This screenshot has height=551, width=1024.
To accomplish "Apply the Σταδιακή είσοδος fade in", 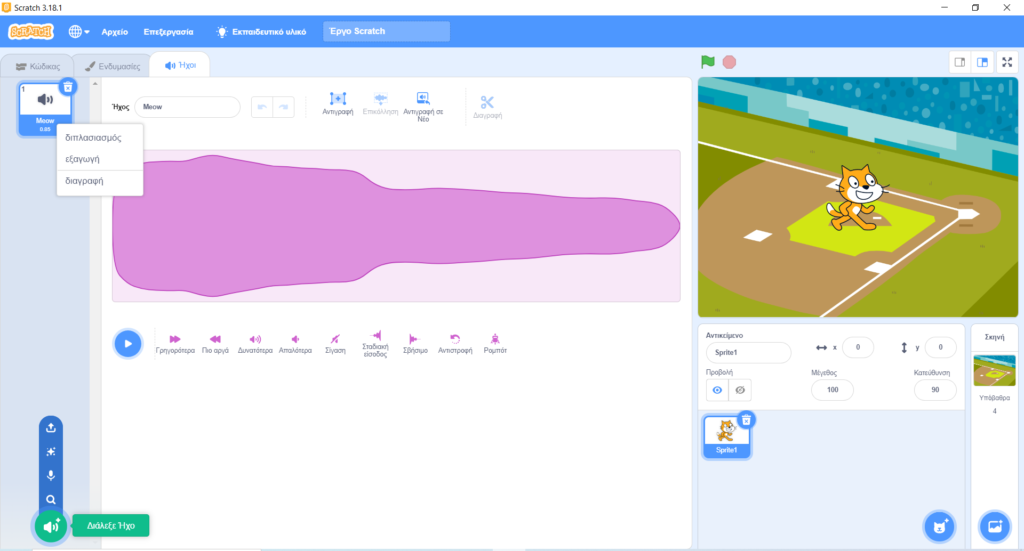I will [376, 344].
